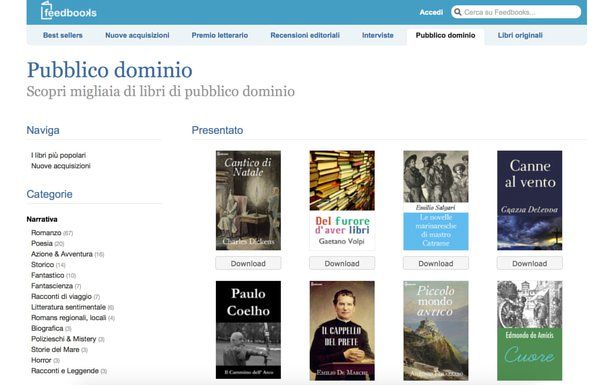Image resolution: width=610 pixels, height=385 pixels.
Task: Open Romans regionali, locali category
Action: (x=68, y=318)
